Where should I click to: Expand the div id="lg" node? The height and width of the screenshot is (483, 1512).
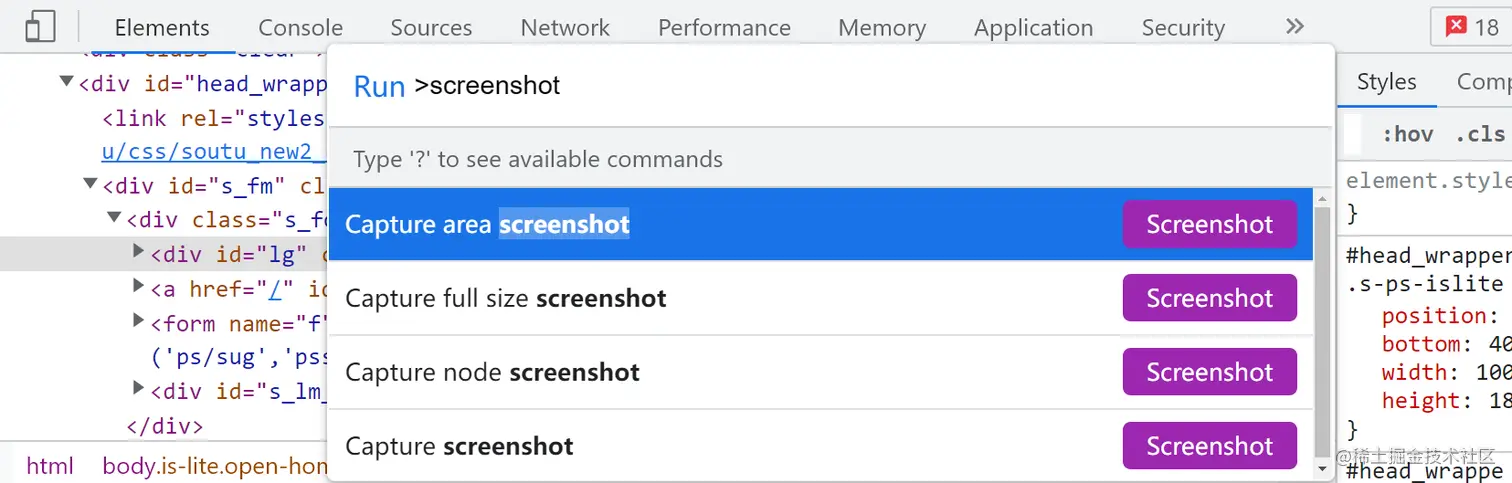tap(139, 253)
